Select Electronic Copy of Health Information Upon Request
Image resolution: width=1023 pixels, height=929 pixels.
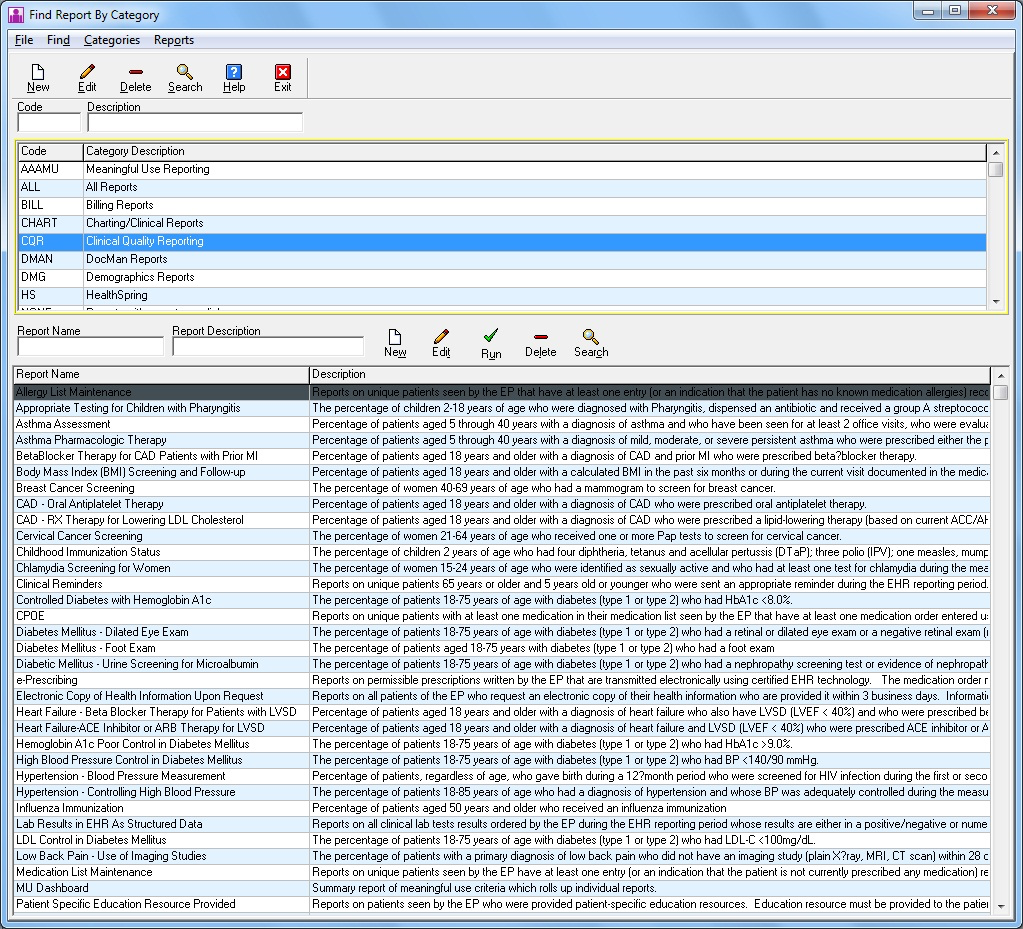pos(502,696)
